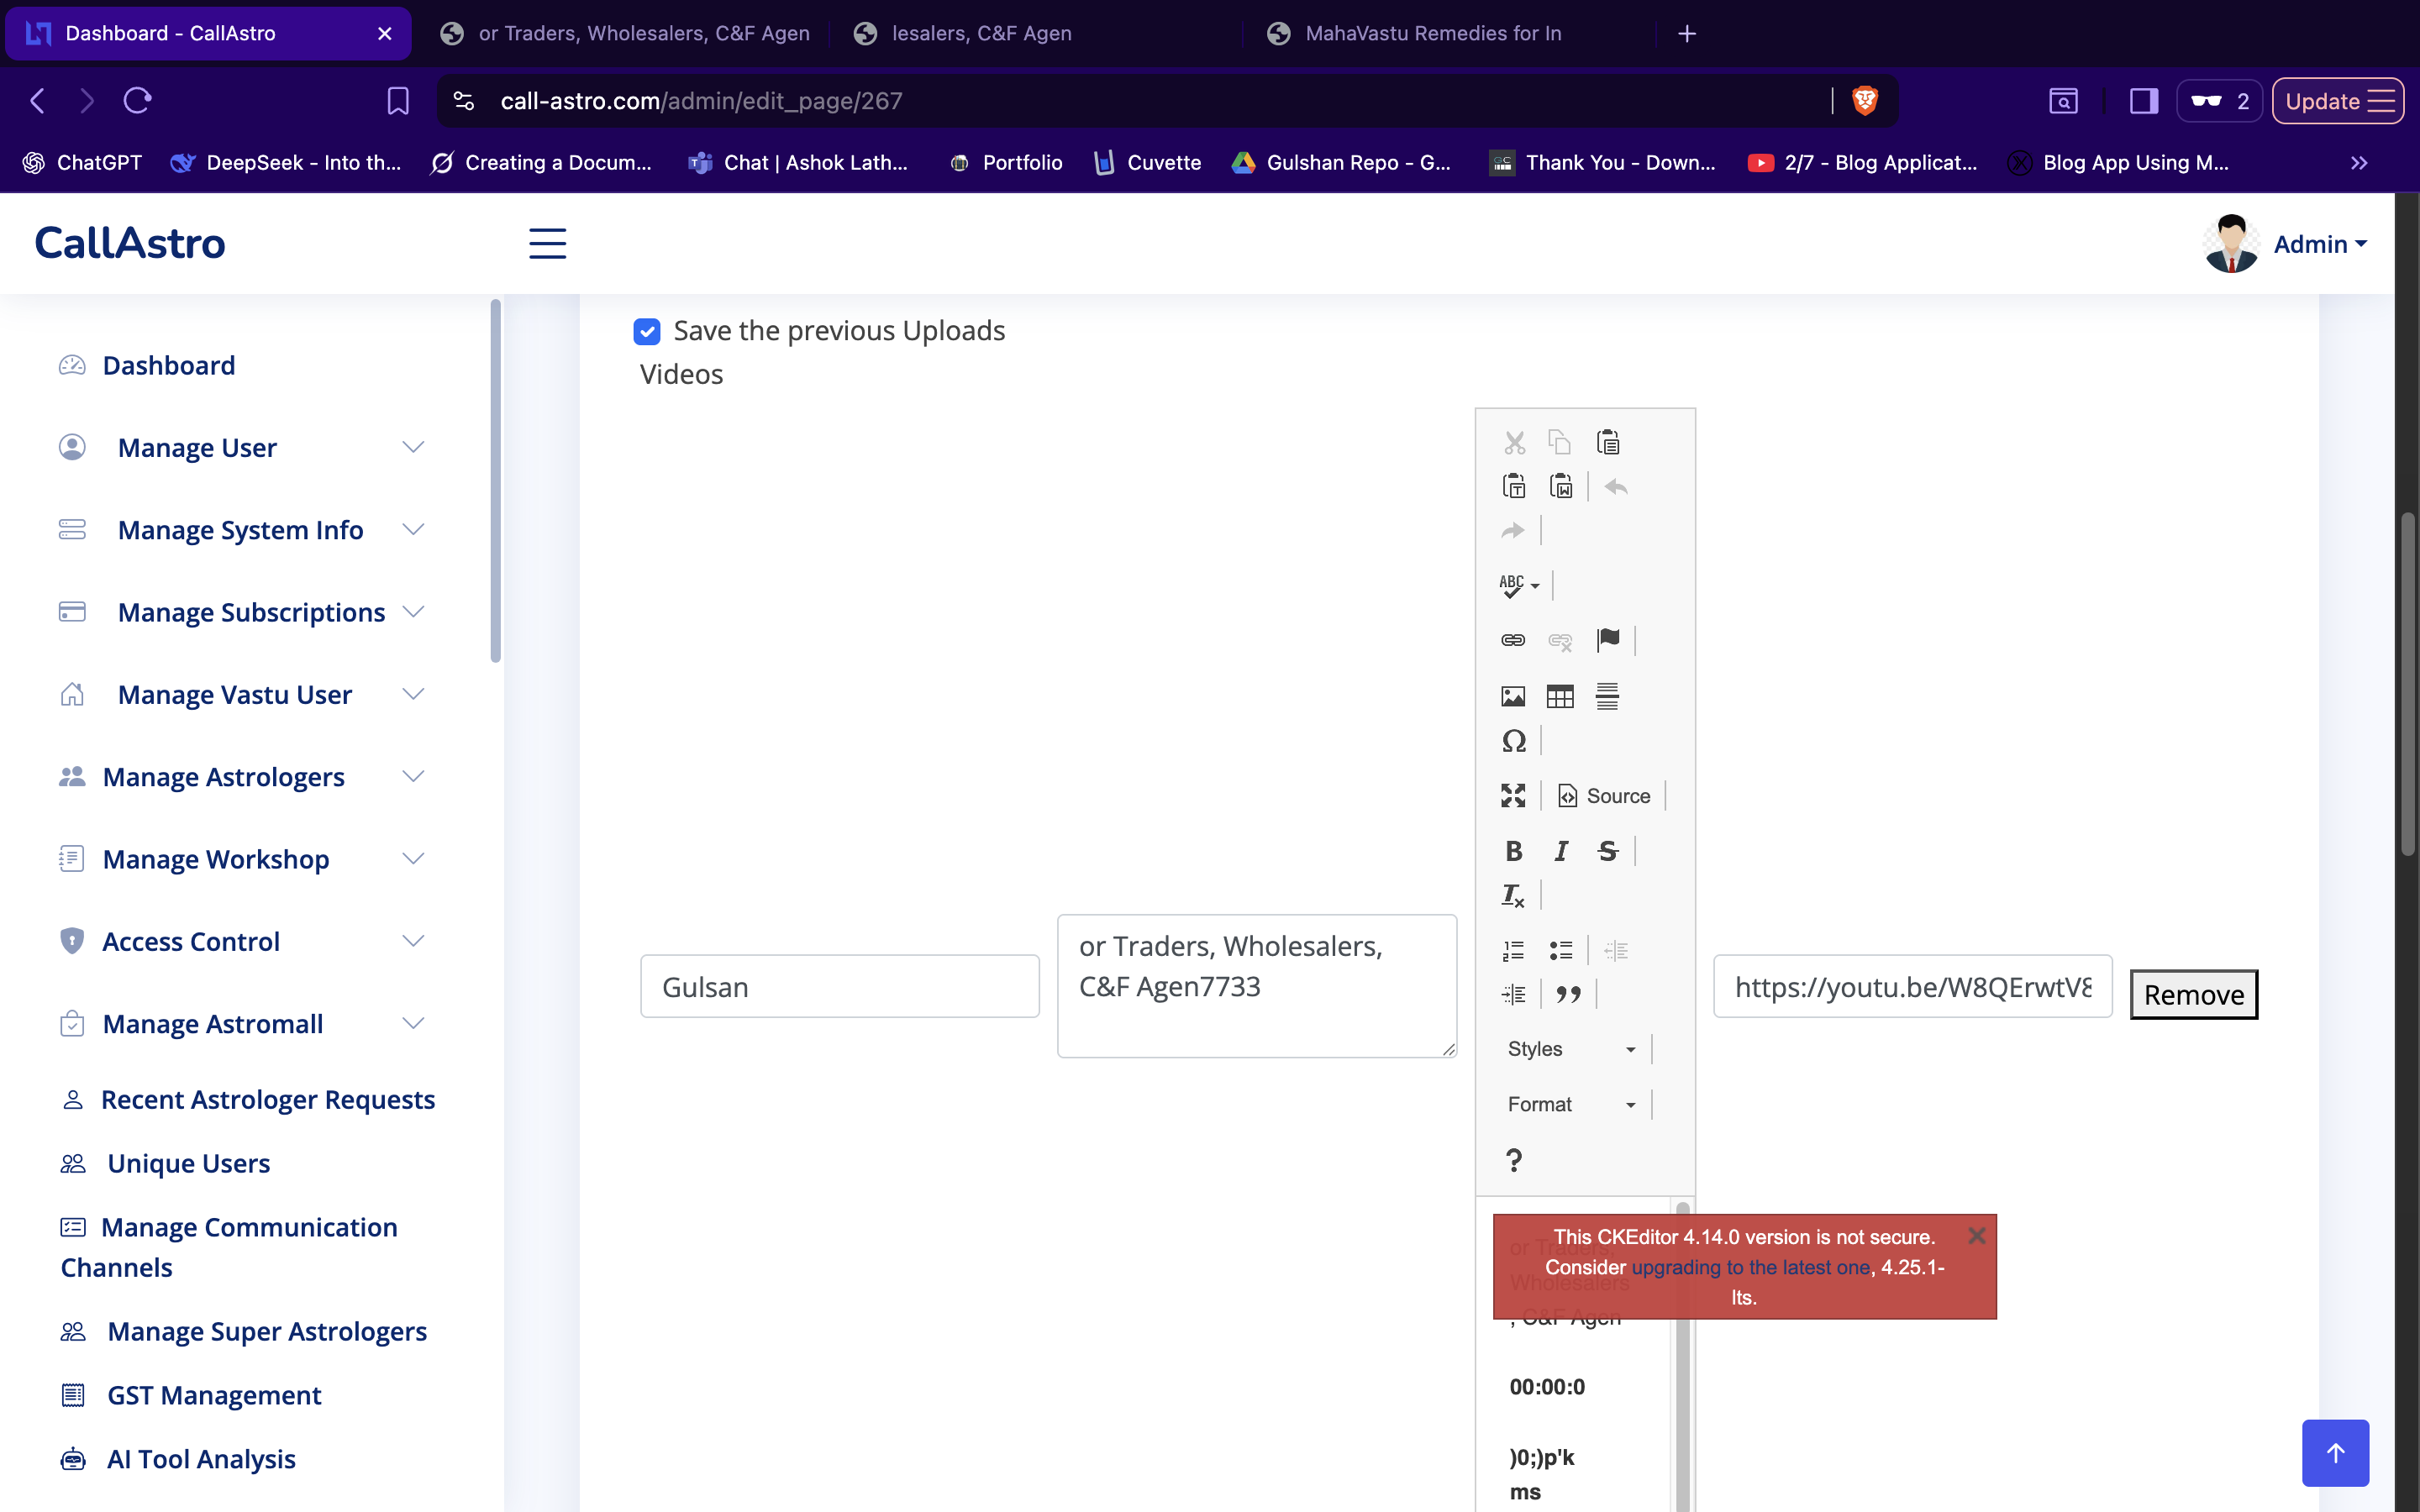
Task: Open the ChatGPT bookmark
Action: (82, 162)
